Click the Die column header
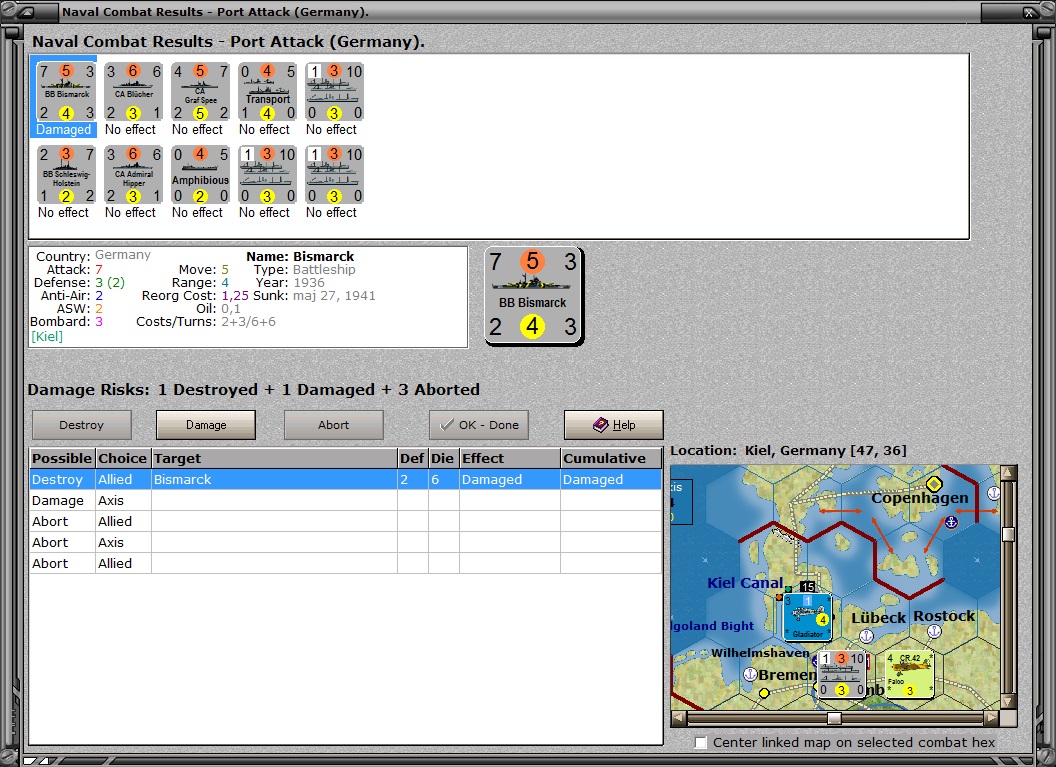Image resolution: width=1056 pixels, height=767 pixels. click(443, 459)
